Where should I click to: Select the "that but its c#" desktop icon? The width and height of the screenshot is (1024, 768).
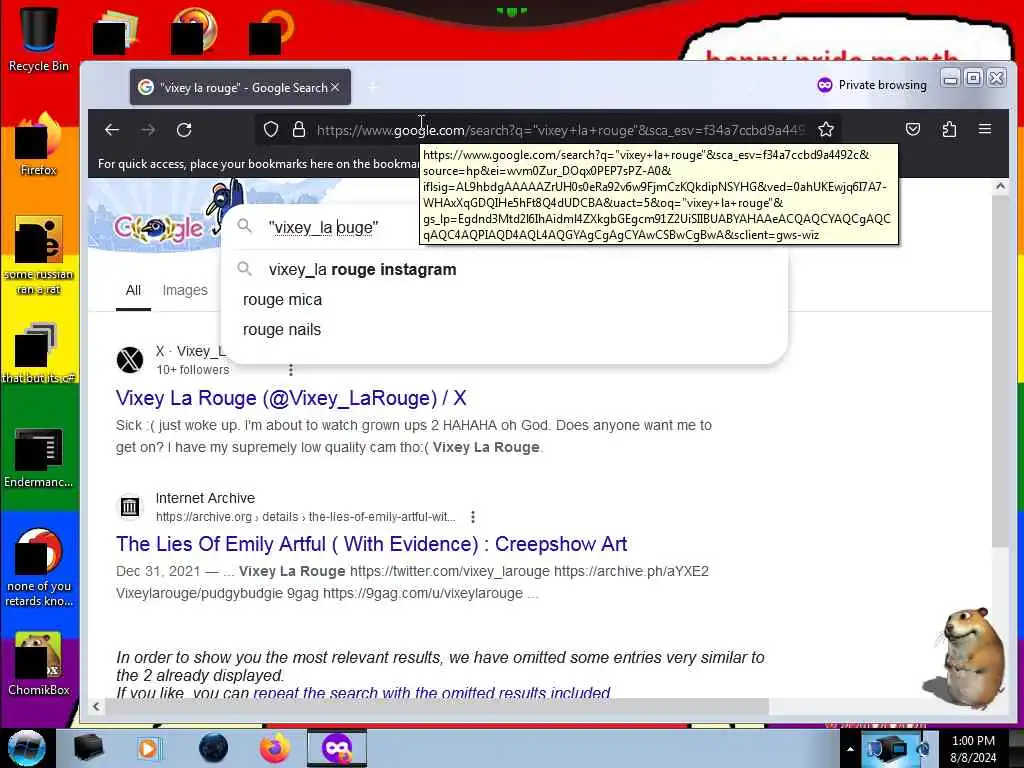click(x=39, y=354)
